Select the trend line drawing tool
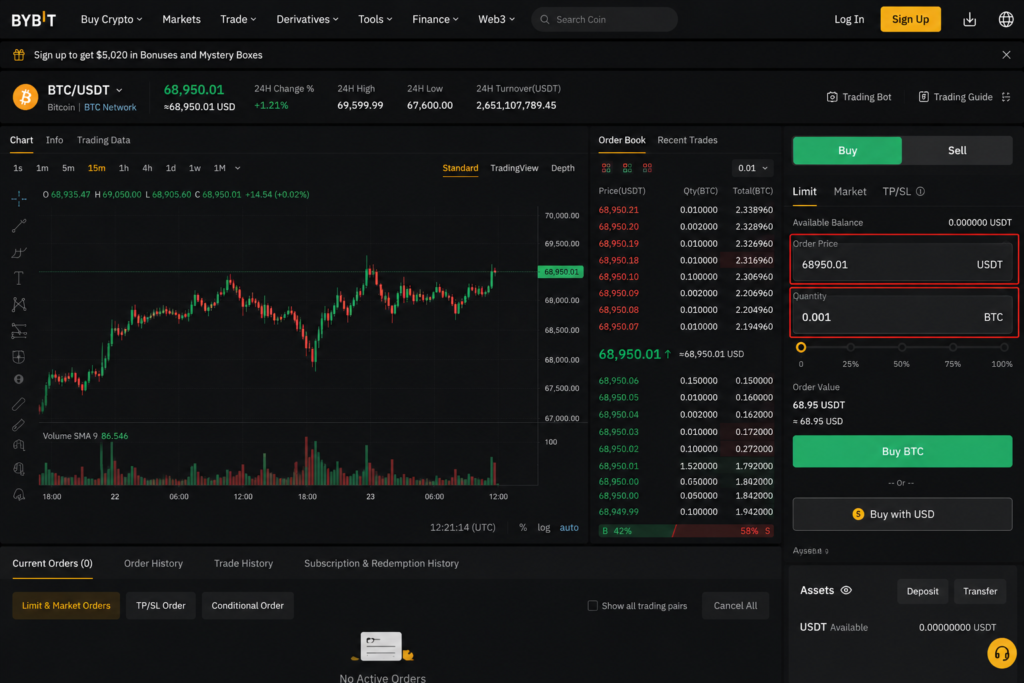 pyautogui.click(x=18, y=226)
